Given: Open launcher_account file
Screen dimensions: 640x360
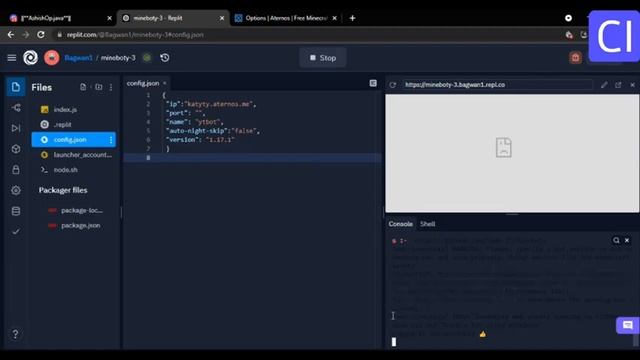Looking at the screenshot, I should point(73,155).
